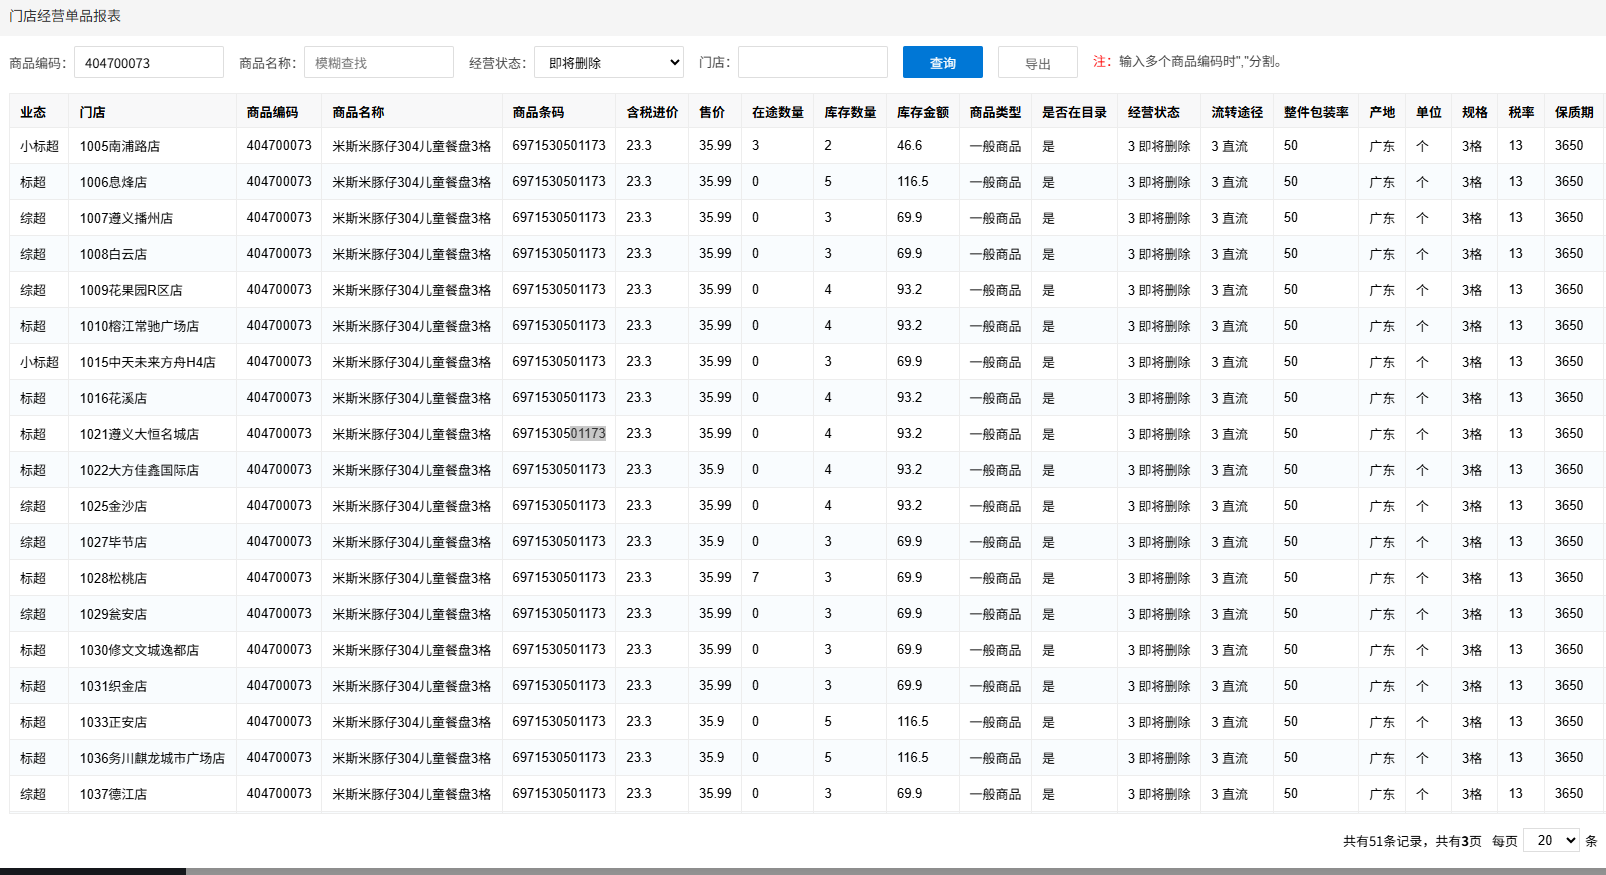Click the 售价 column header

[x=712, y=112]
